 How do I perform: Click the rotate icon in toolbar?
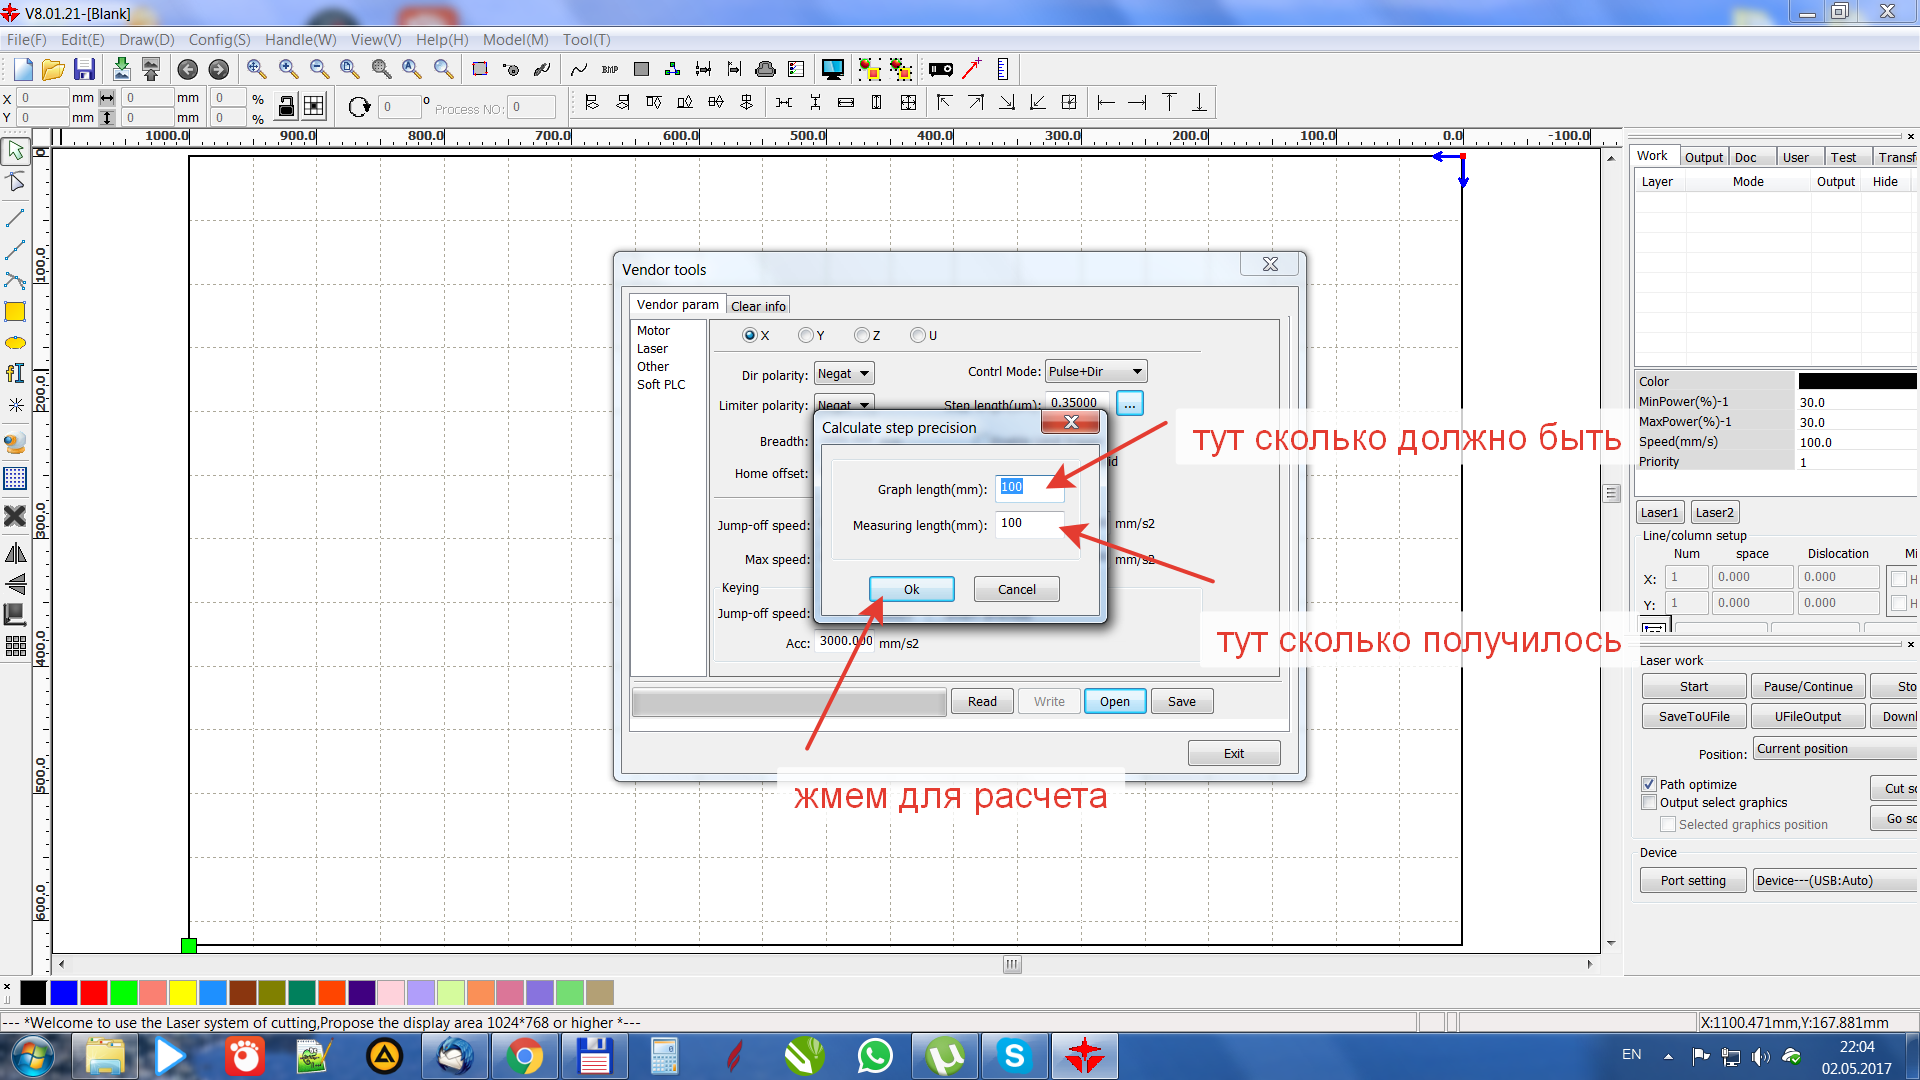pos(359,107)
